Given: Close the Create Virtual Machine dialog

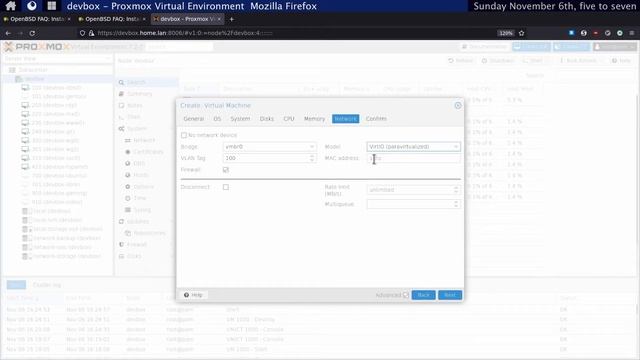Looking at the screenshot, I should coord(458,105).
